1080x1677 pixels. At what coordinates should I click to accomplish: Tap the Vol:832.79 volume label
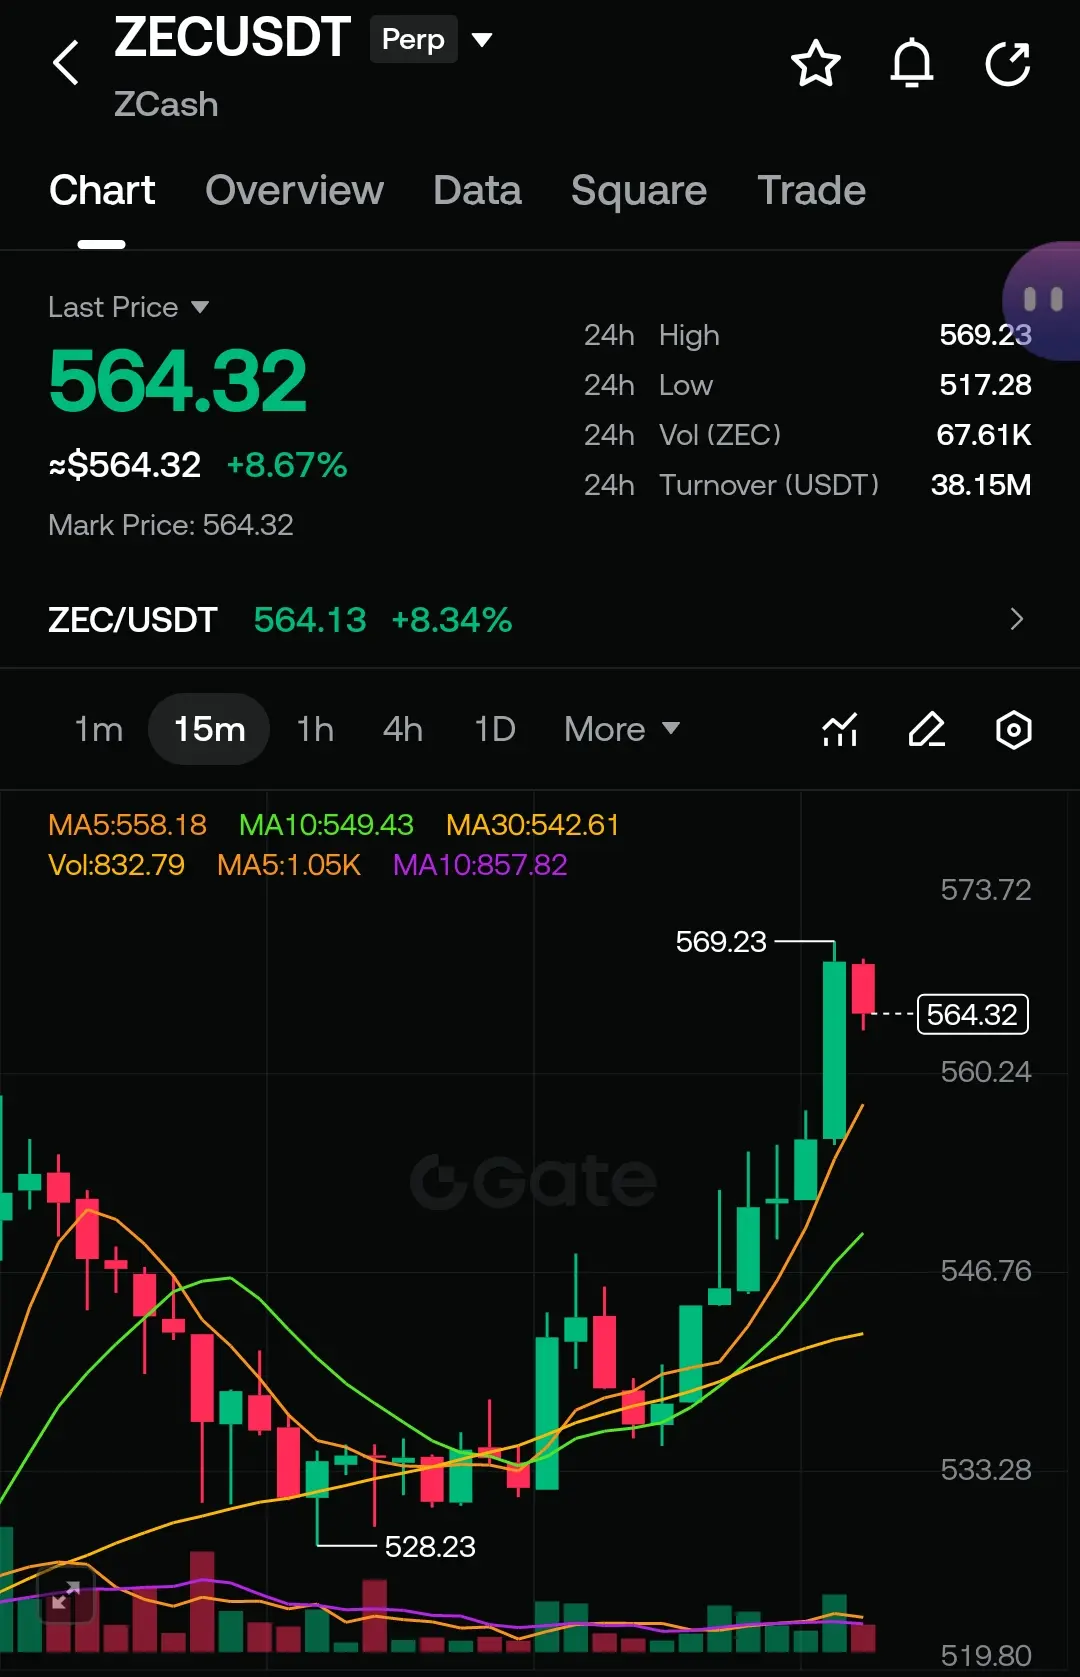(x=116, y=865)
